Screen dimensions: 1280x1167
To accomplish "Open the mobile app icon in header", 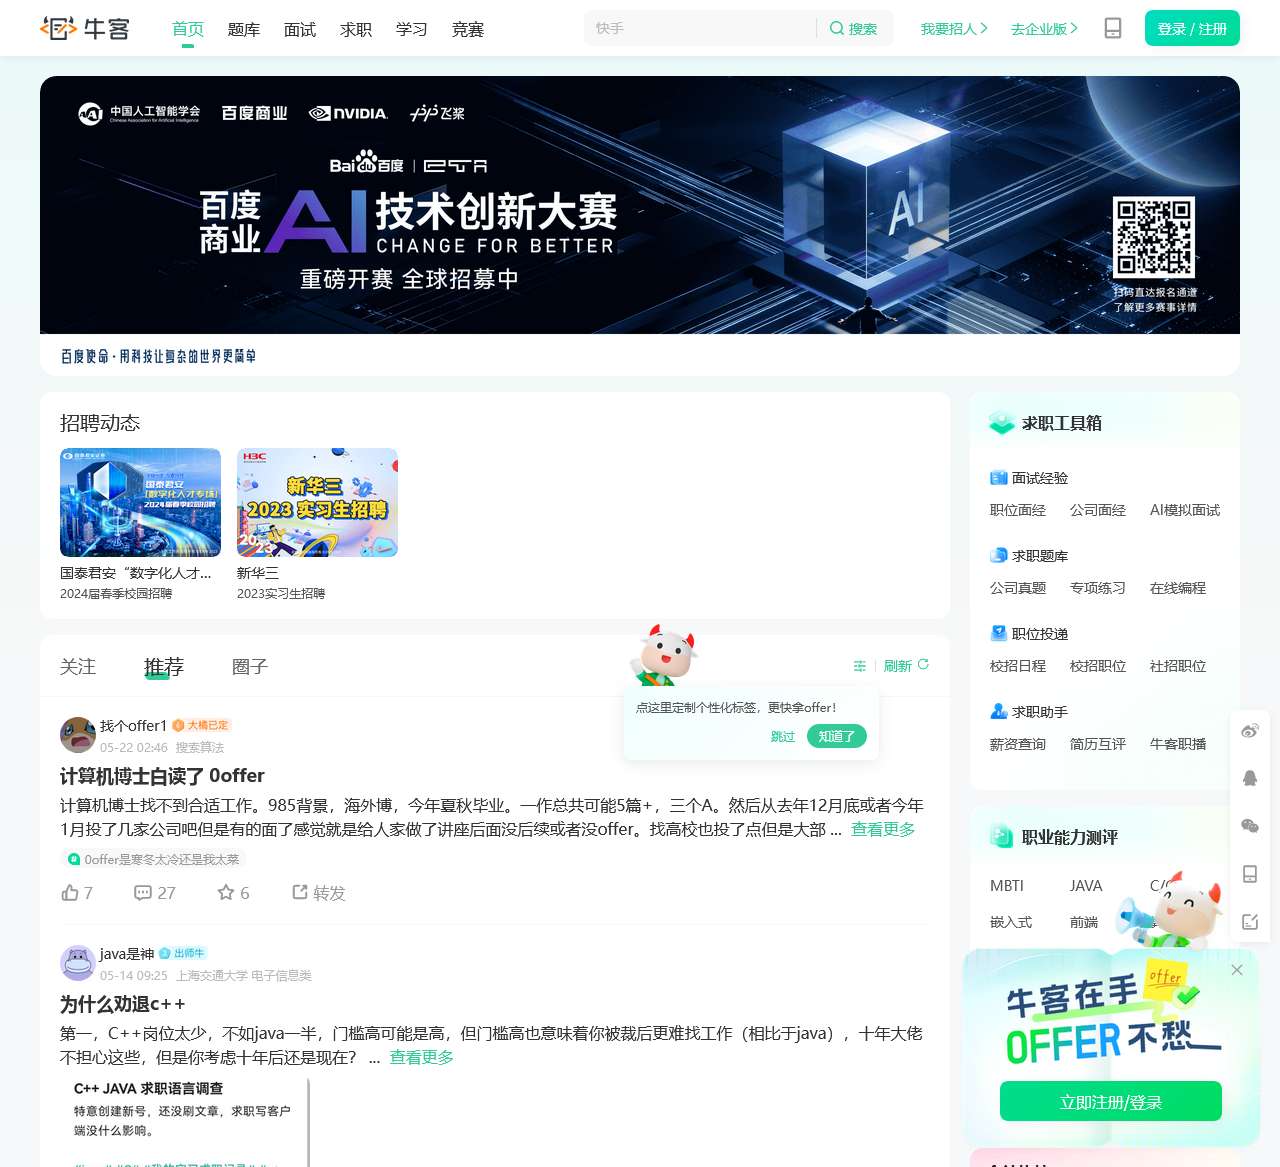I will [1113, 28].
